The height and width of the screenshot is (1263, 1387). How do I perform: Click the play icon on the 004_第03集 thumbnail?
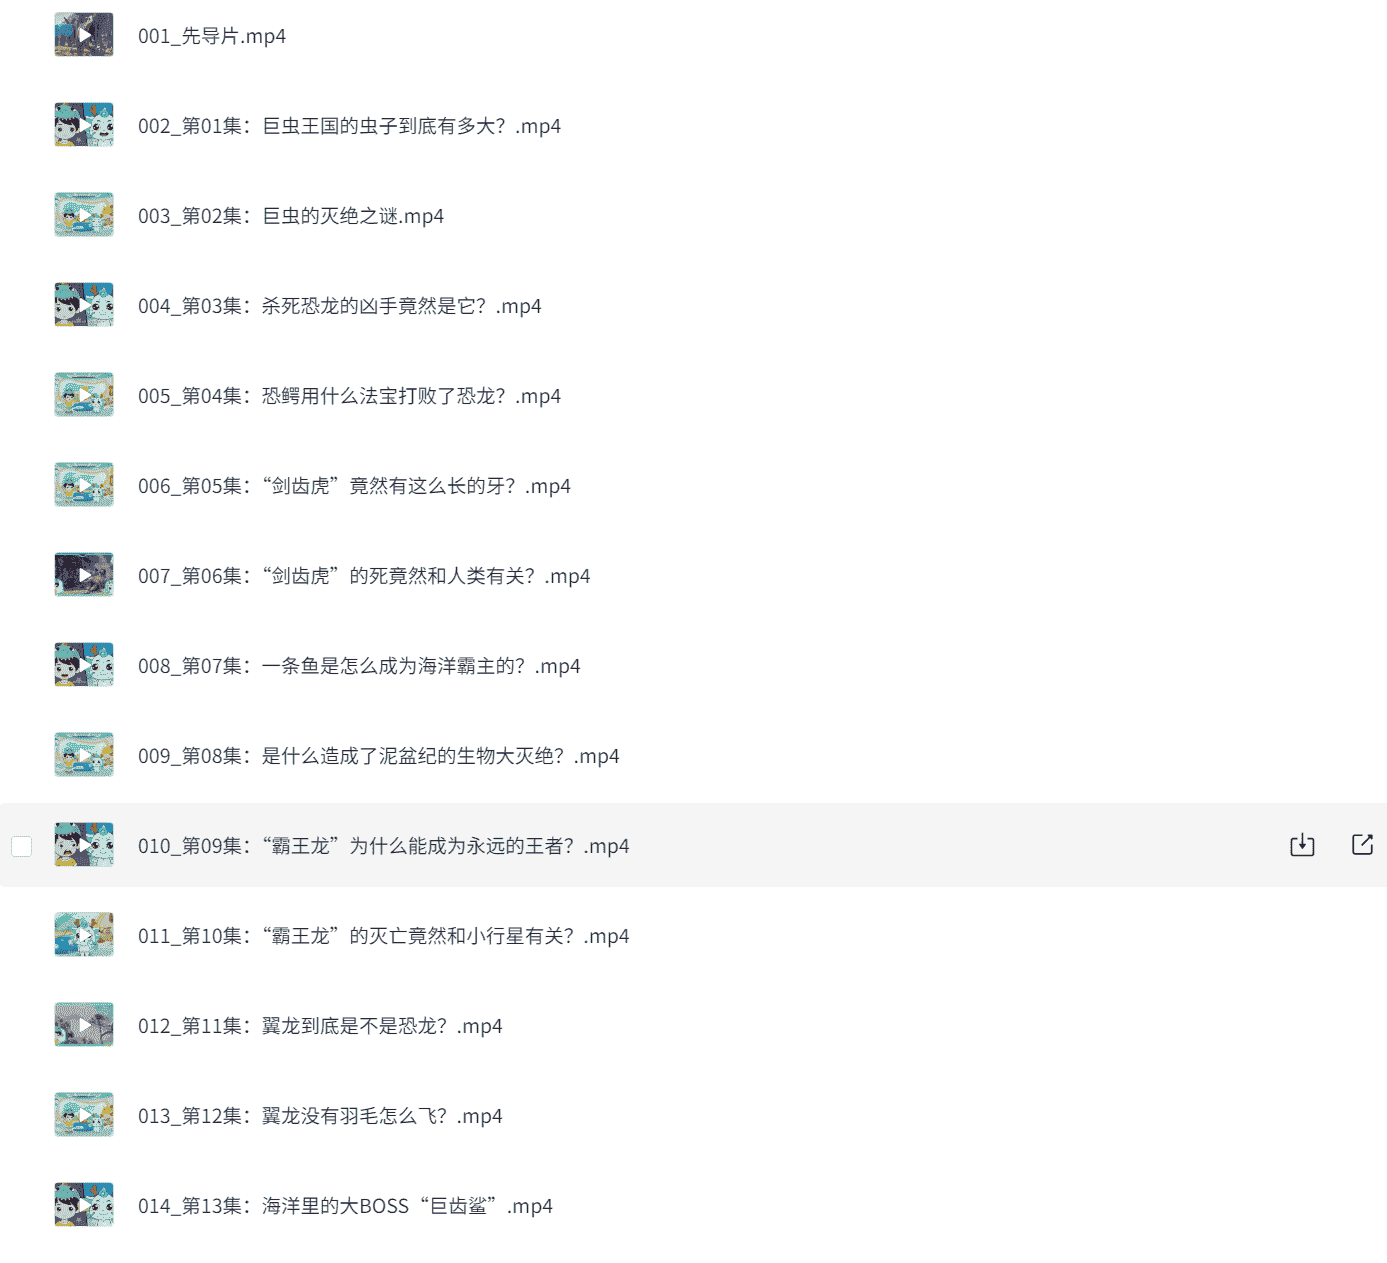point(85,305)
